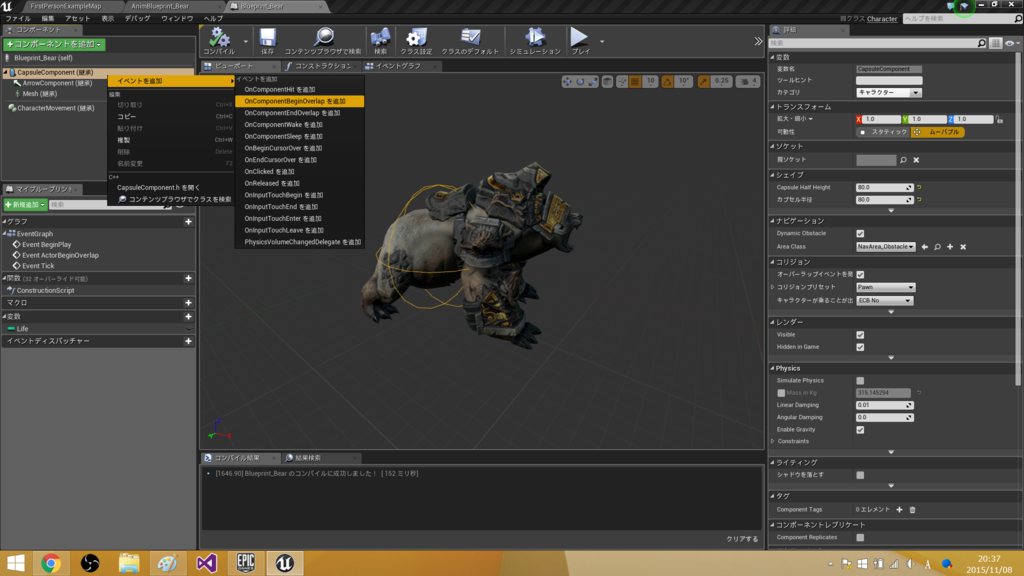Reset Capsule Half Height to default

point(919,187)
